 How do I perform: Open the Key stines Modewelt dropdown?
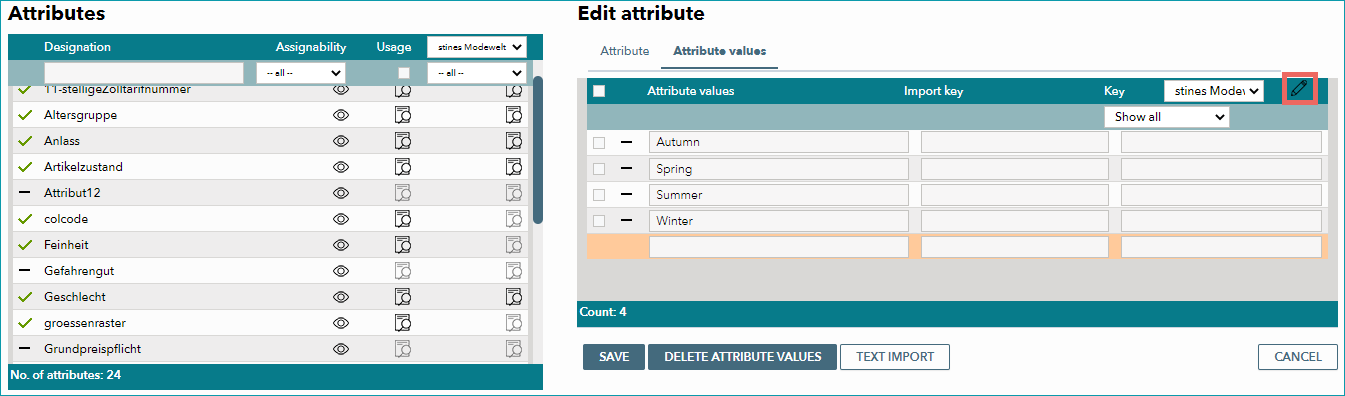tap(1214, 91)
